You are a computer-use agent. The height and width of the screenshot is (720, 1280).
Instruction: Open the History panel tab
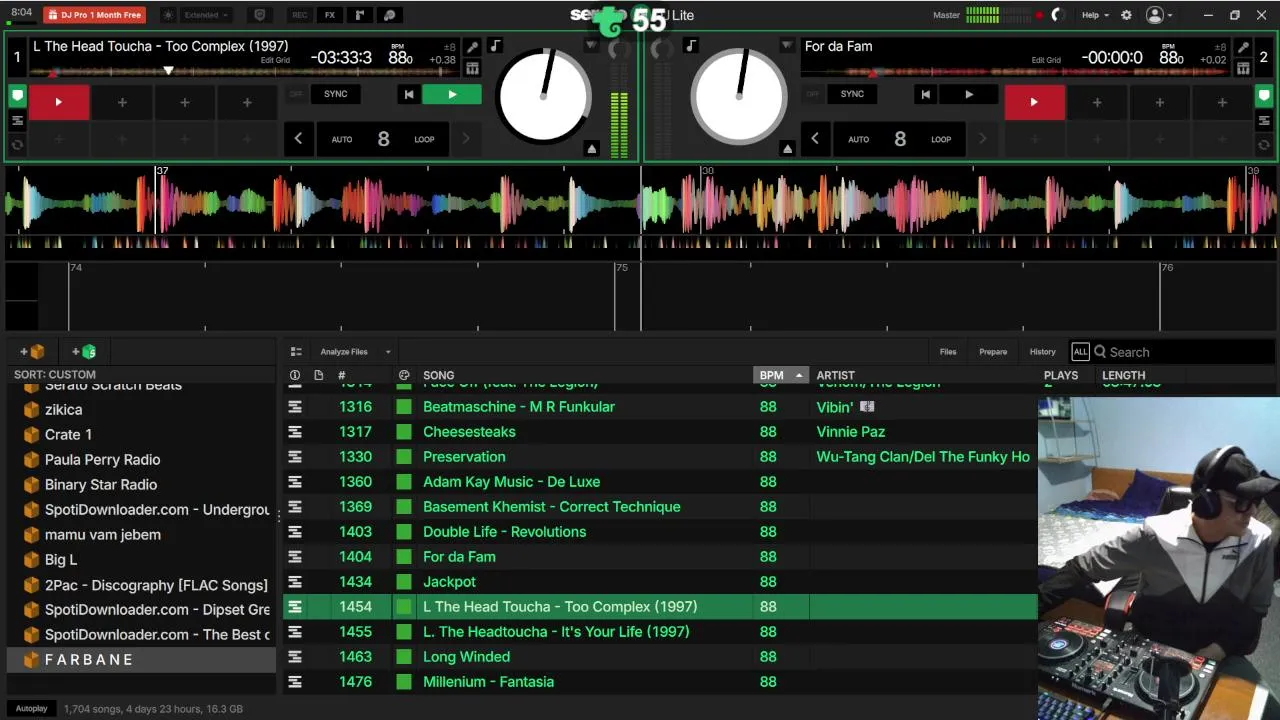pos(1042,352)
